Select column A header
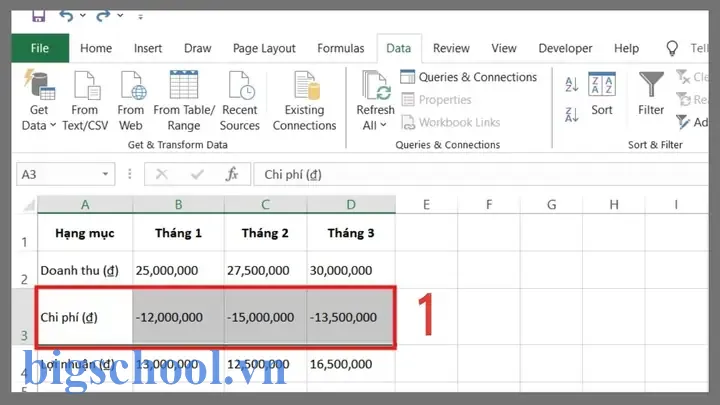The width and height of the screenshot is (720, 405). [x=85, y=205]
